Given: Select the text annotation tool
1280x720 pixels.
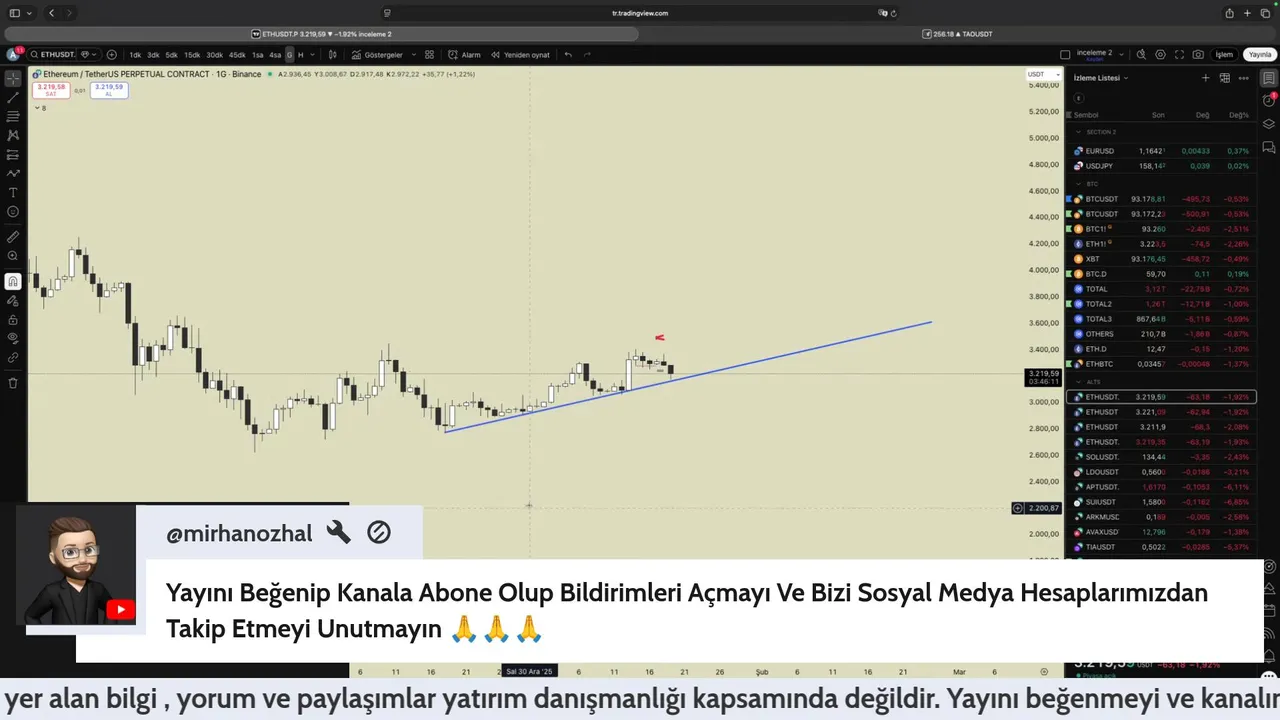Looking at the screenshot, I should 13,192.
